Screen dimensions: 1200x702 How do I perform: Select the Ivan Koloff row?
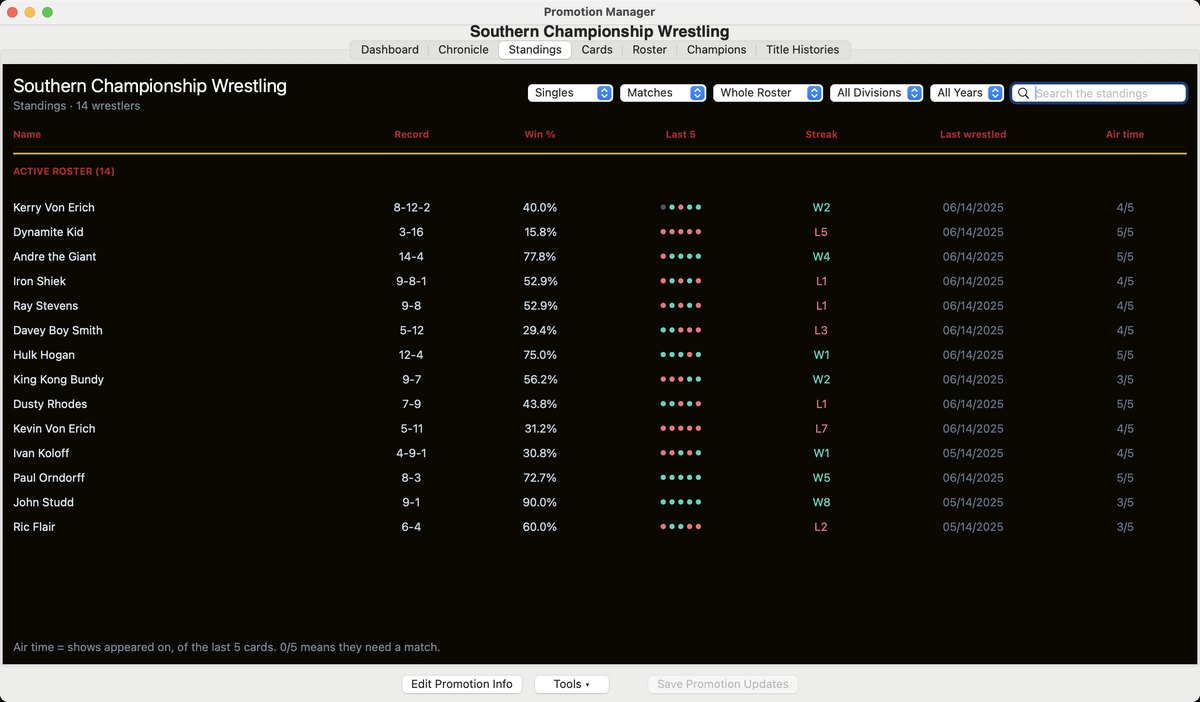(x=599, y=453)
